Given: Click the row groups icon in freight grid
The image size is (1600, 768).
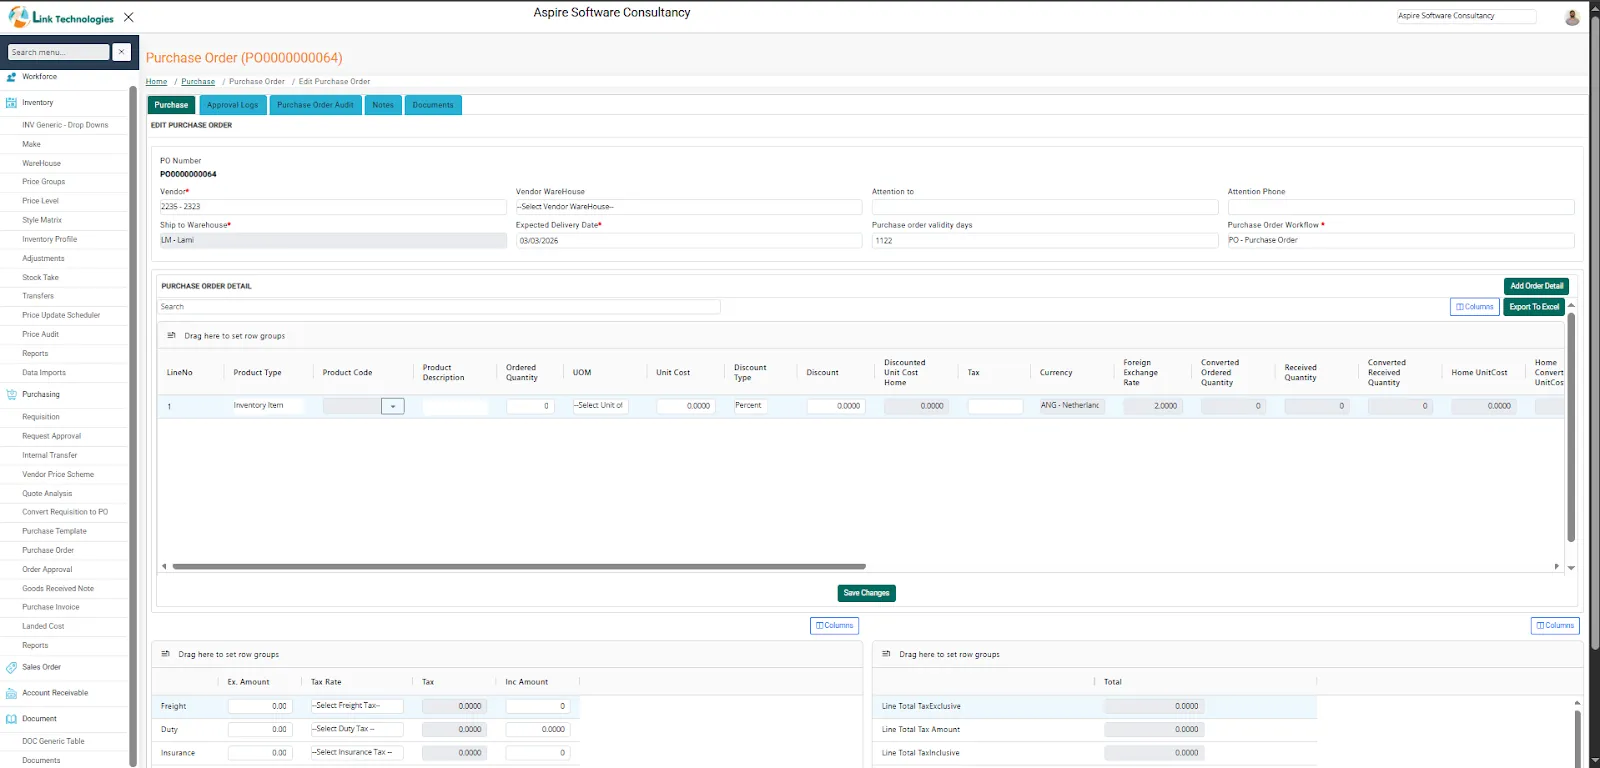Looking at the screenshot, I should tap(165, 654).
